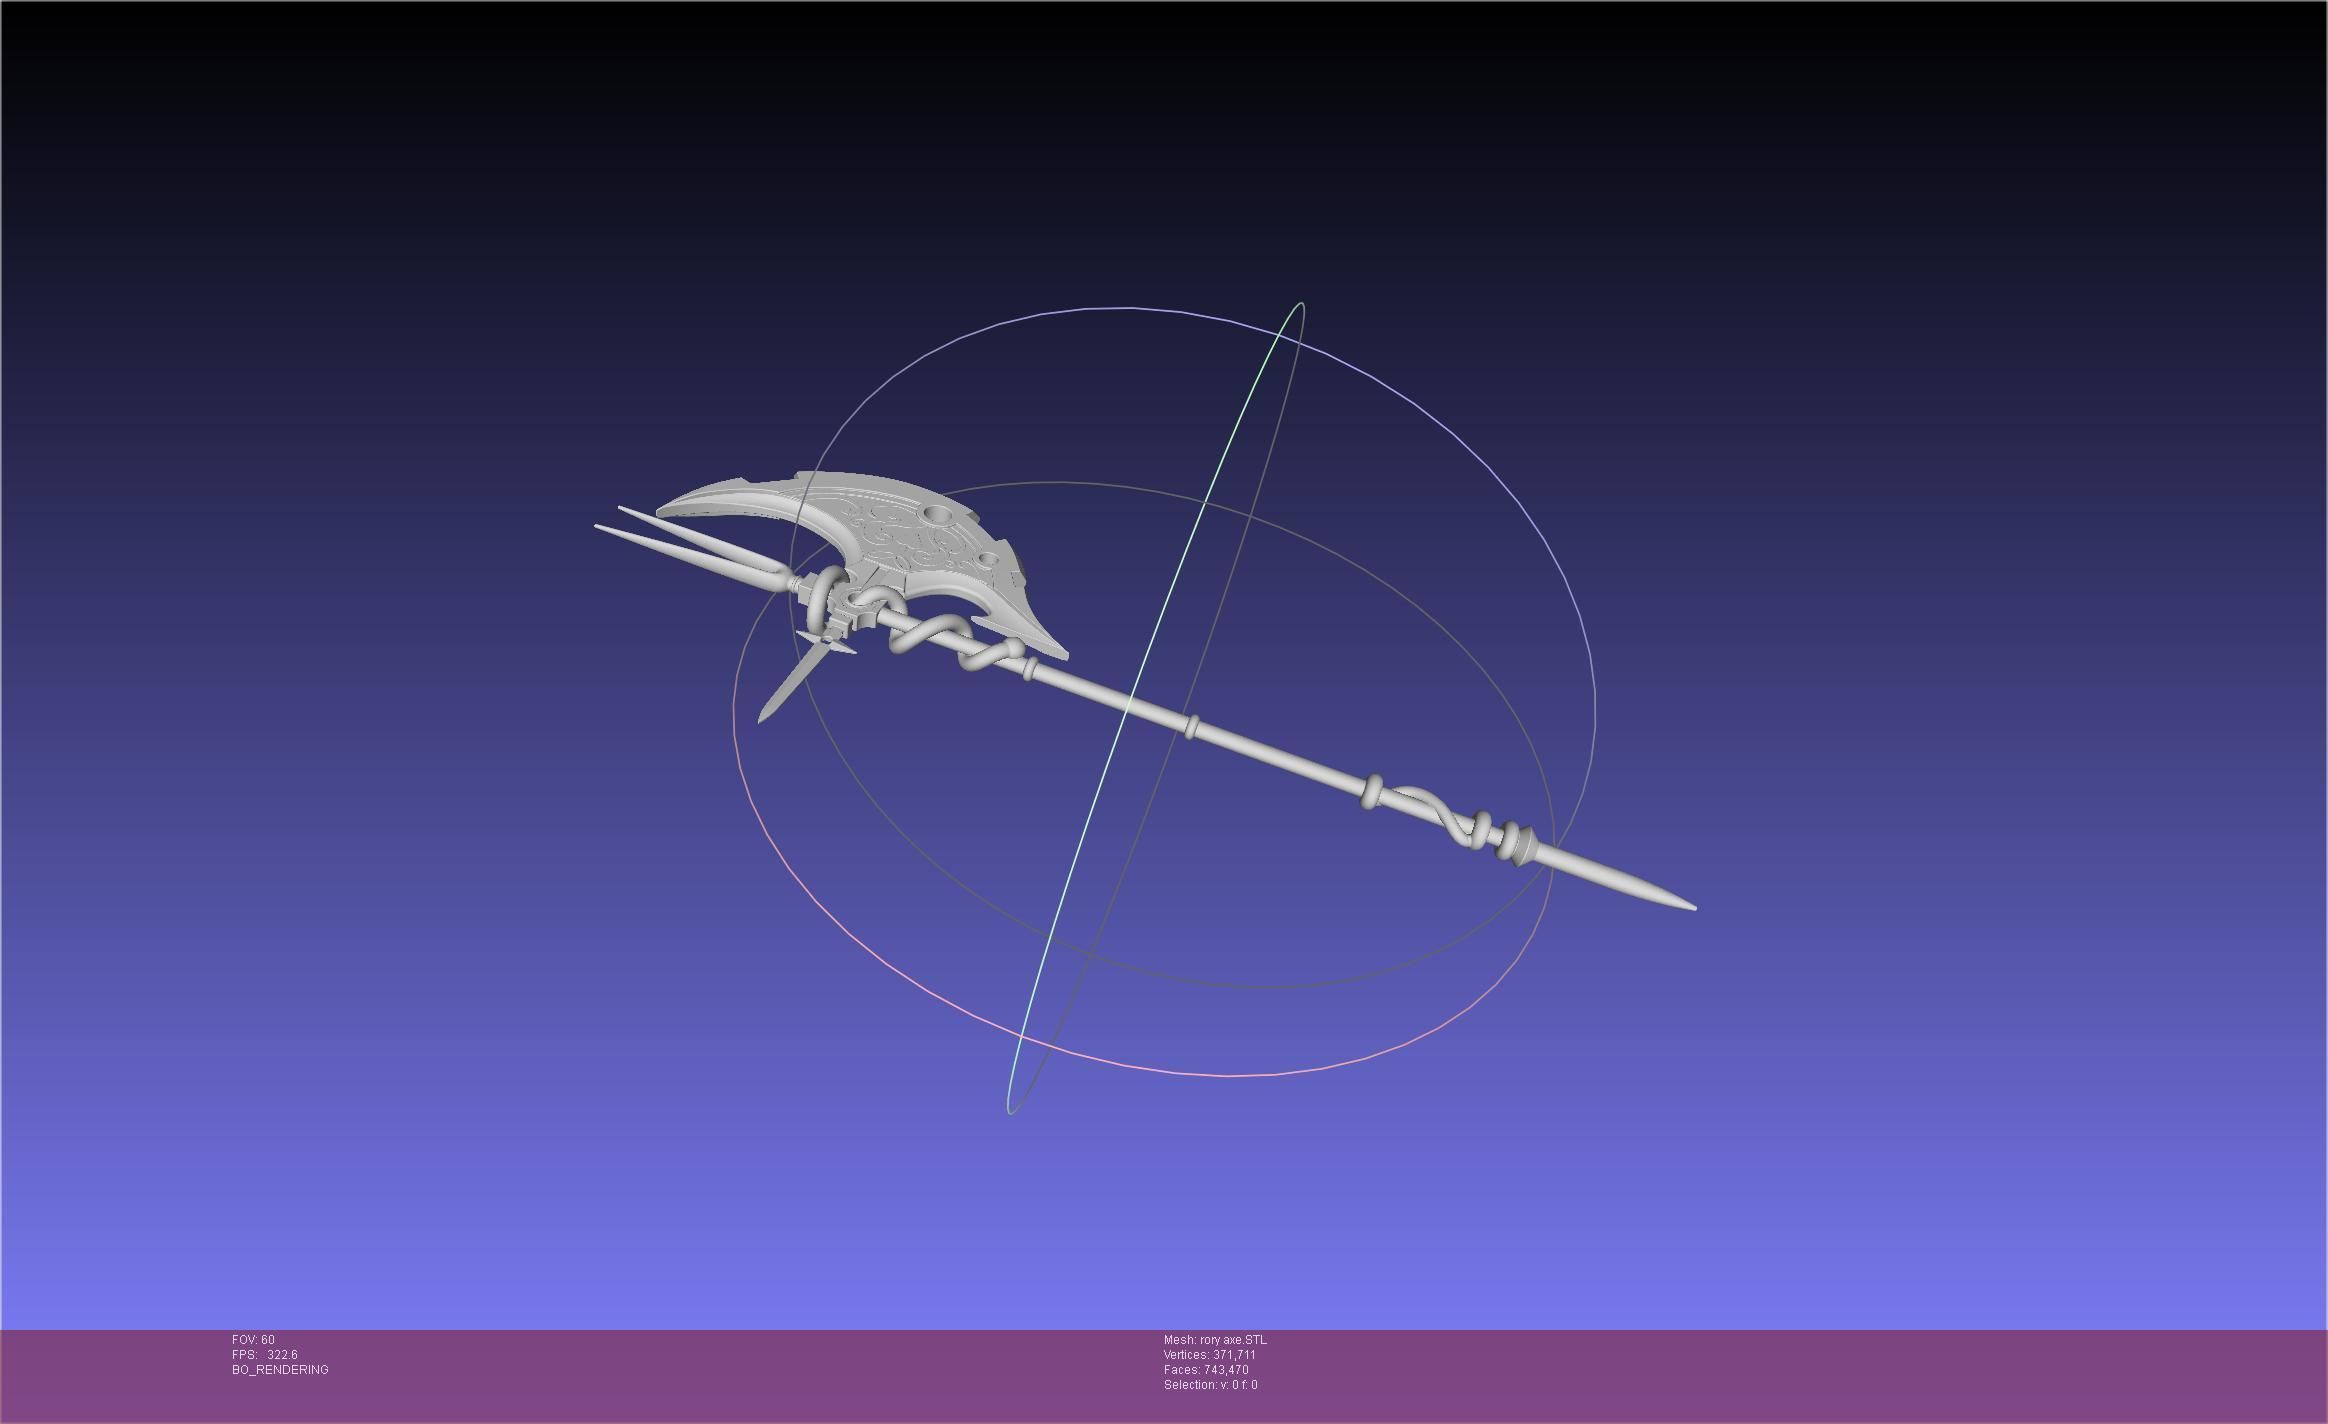This screenshot has width=2328, height=1424.
Task: Click the Vertices: 371,711 count text
Action: 1209,1355
